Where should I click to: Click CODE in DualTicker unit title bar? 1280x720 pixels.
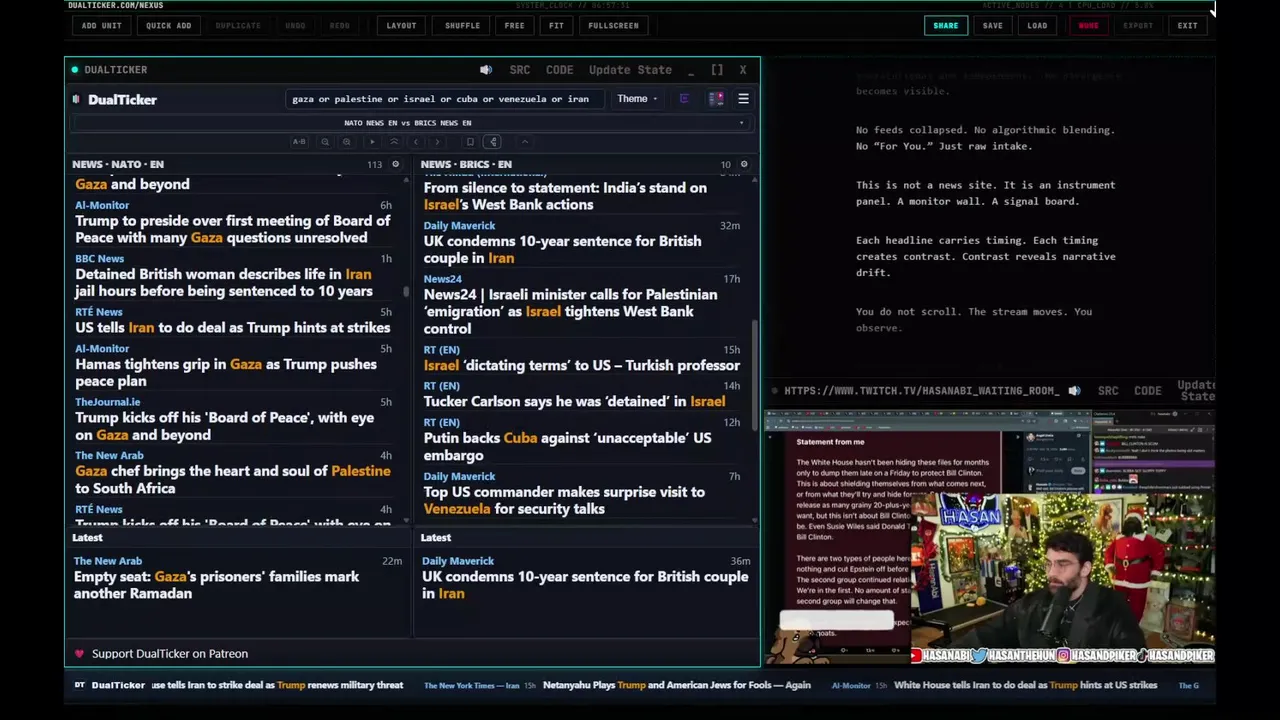click(x=559, y=70)
